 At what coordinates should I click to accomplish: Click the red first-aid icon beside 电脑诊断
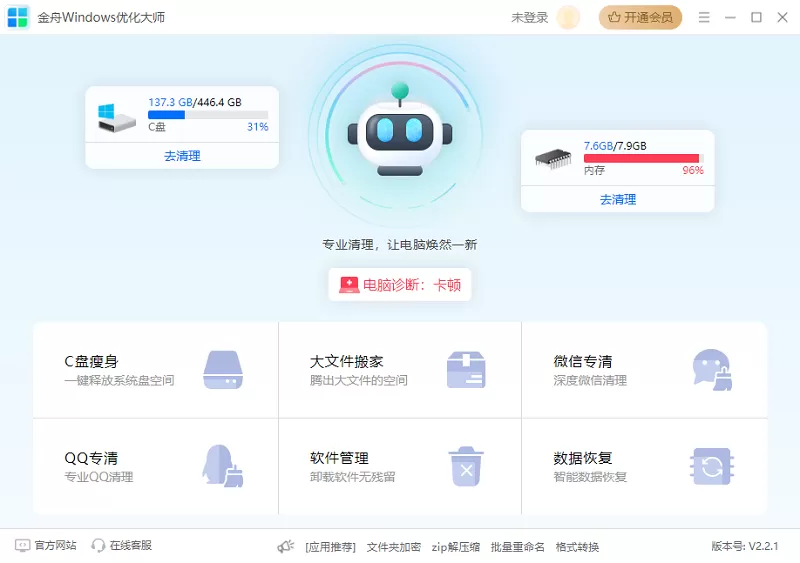coord(349,285)
